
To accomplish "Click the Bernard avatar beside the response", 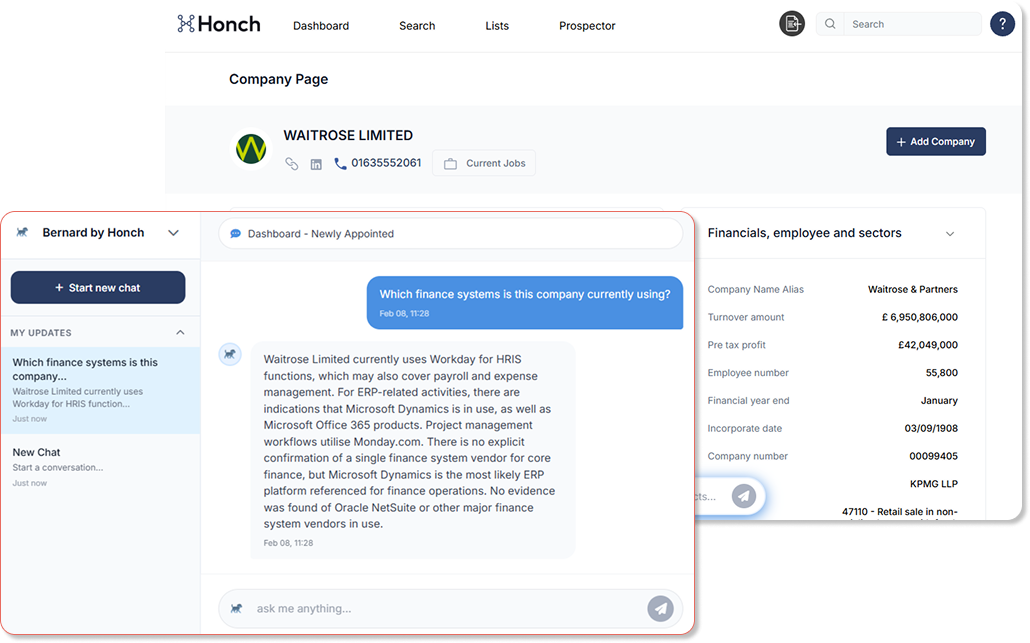I will (x=230, y=355).
